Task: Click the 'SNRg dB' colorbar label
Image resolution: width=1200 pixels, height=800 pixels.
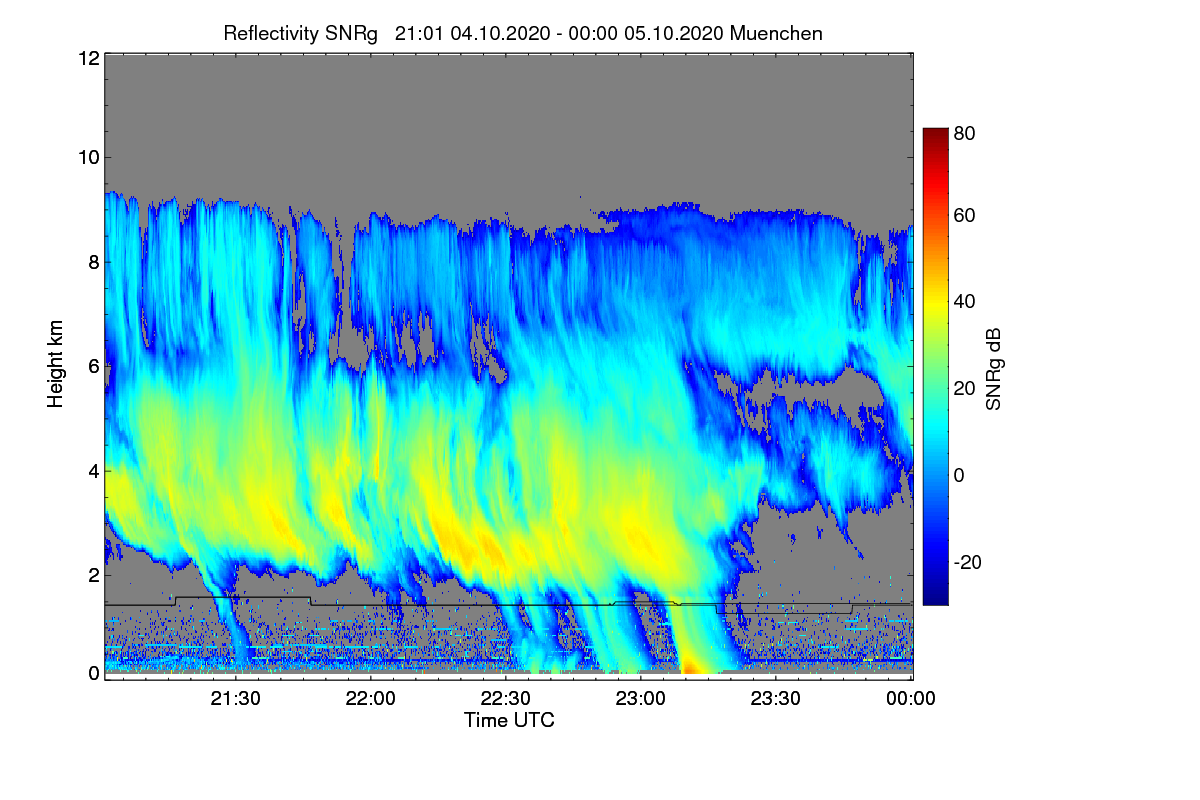Action: (994, 368)
